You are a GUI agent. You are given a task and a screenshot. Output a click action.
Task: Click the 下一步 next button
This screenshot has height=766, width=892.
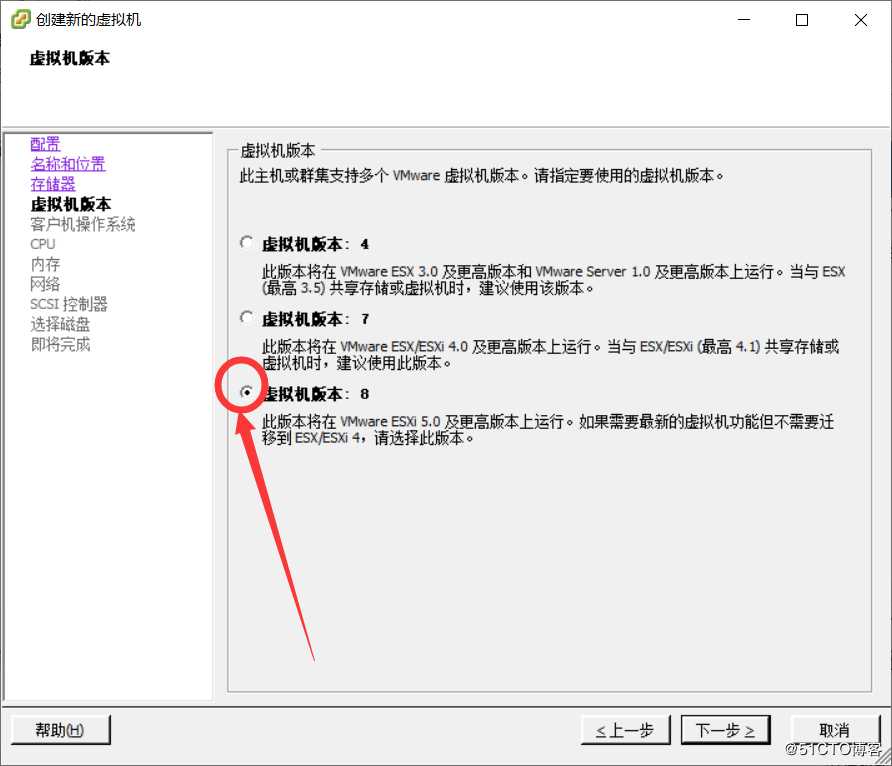(x=725, y=730)
